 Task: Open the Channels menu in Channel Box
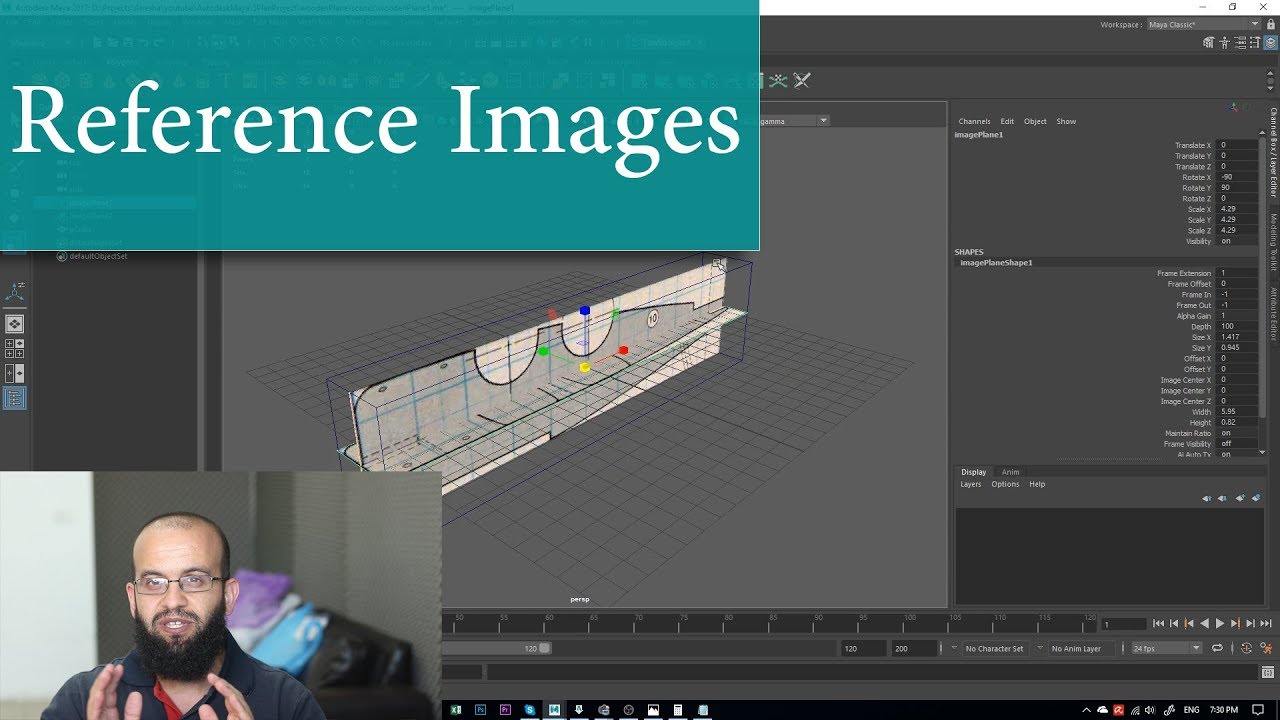click(974, 121)
